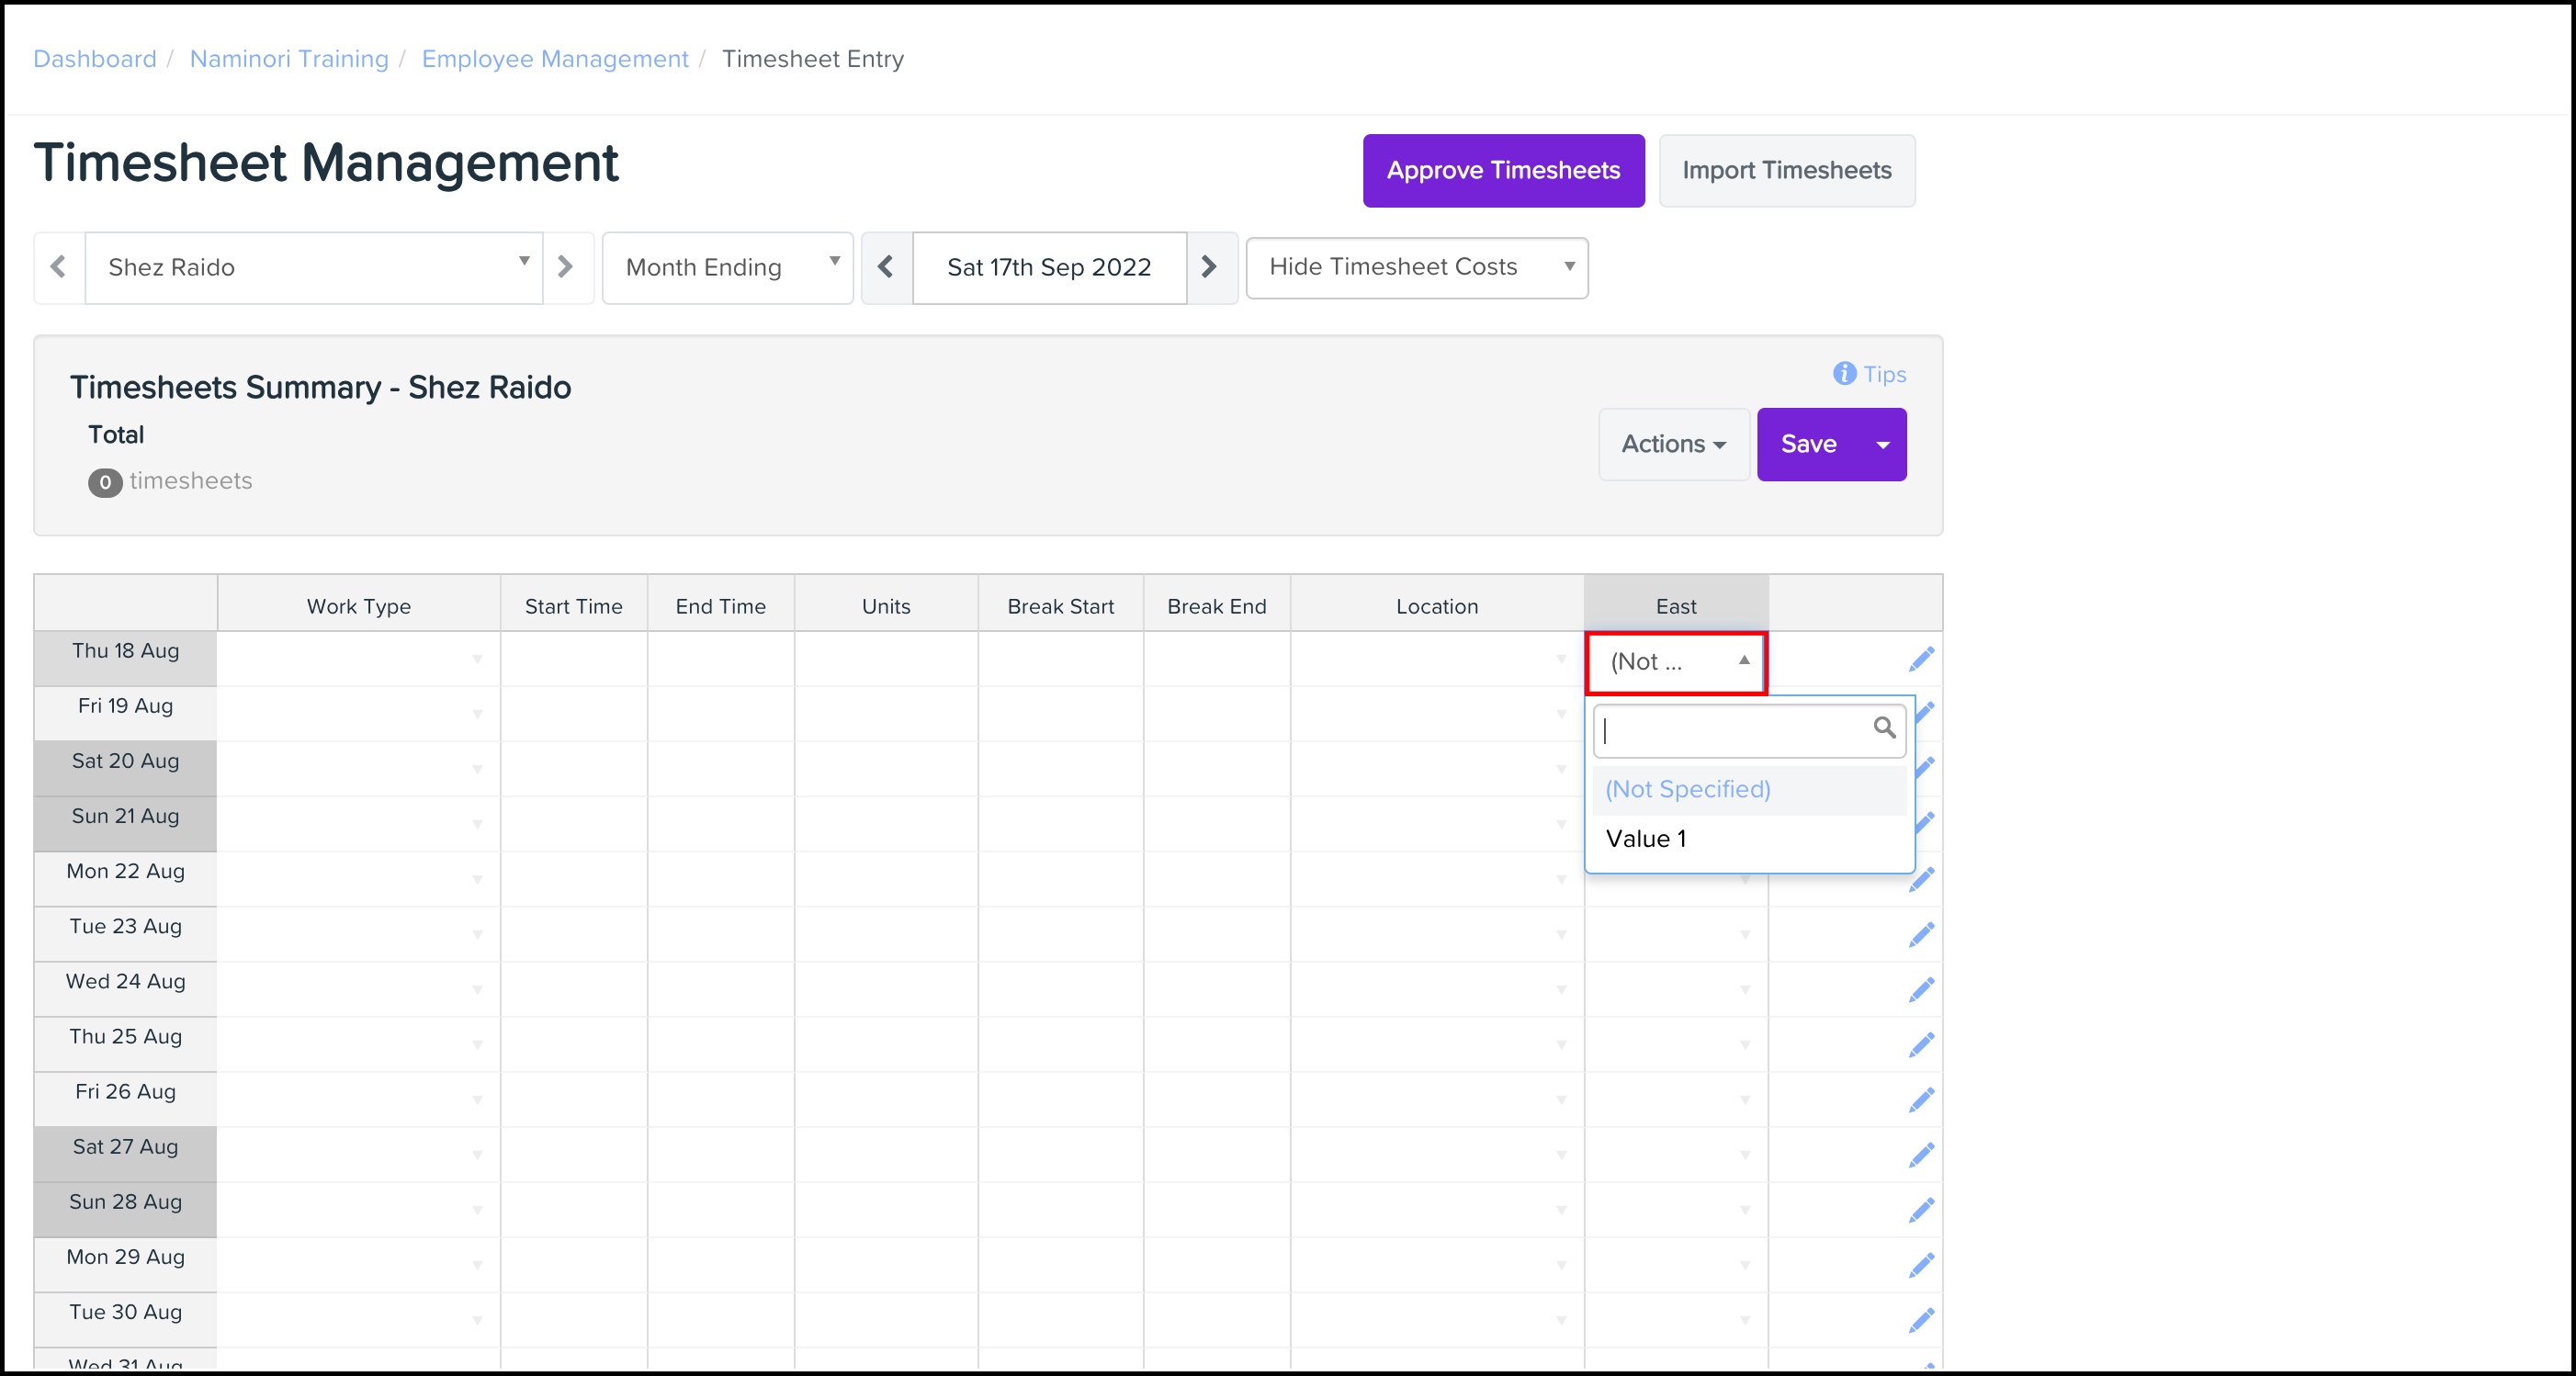
Task: Click pencil edit icon for Mon 29 Aug
Action: 1921,1266
